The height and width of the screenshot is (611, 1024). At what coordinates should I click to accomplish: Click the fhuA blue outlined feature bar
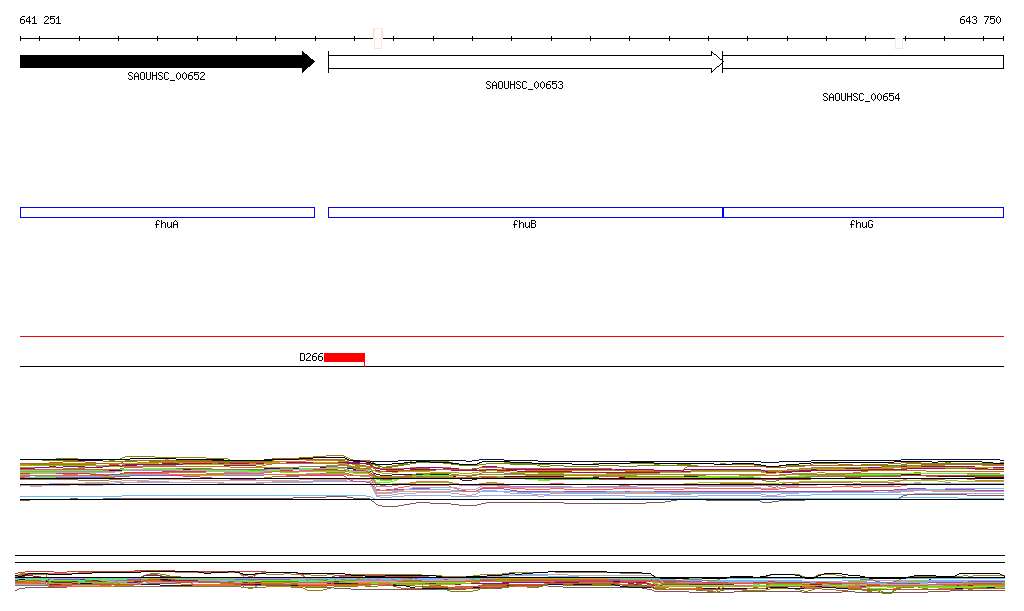pos(167,212)
